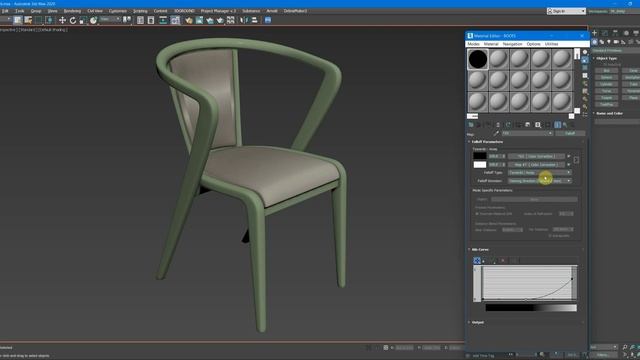Click the Put to Library icon
Screen dimensions: 640x360
[x=528, y=125]
